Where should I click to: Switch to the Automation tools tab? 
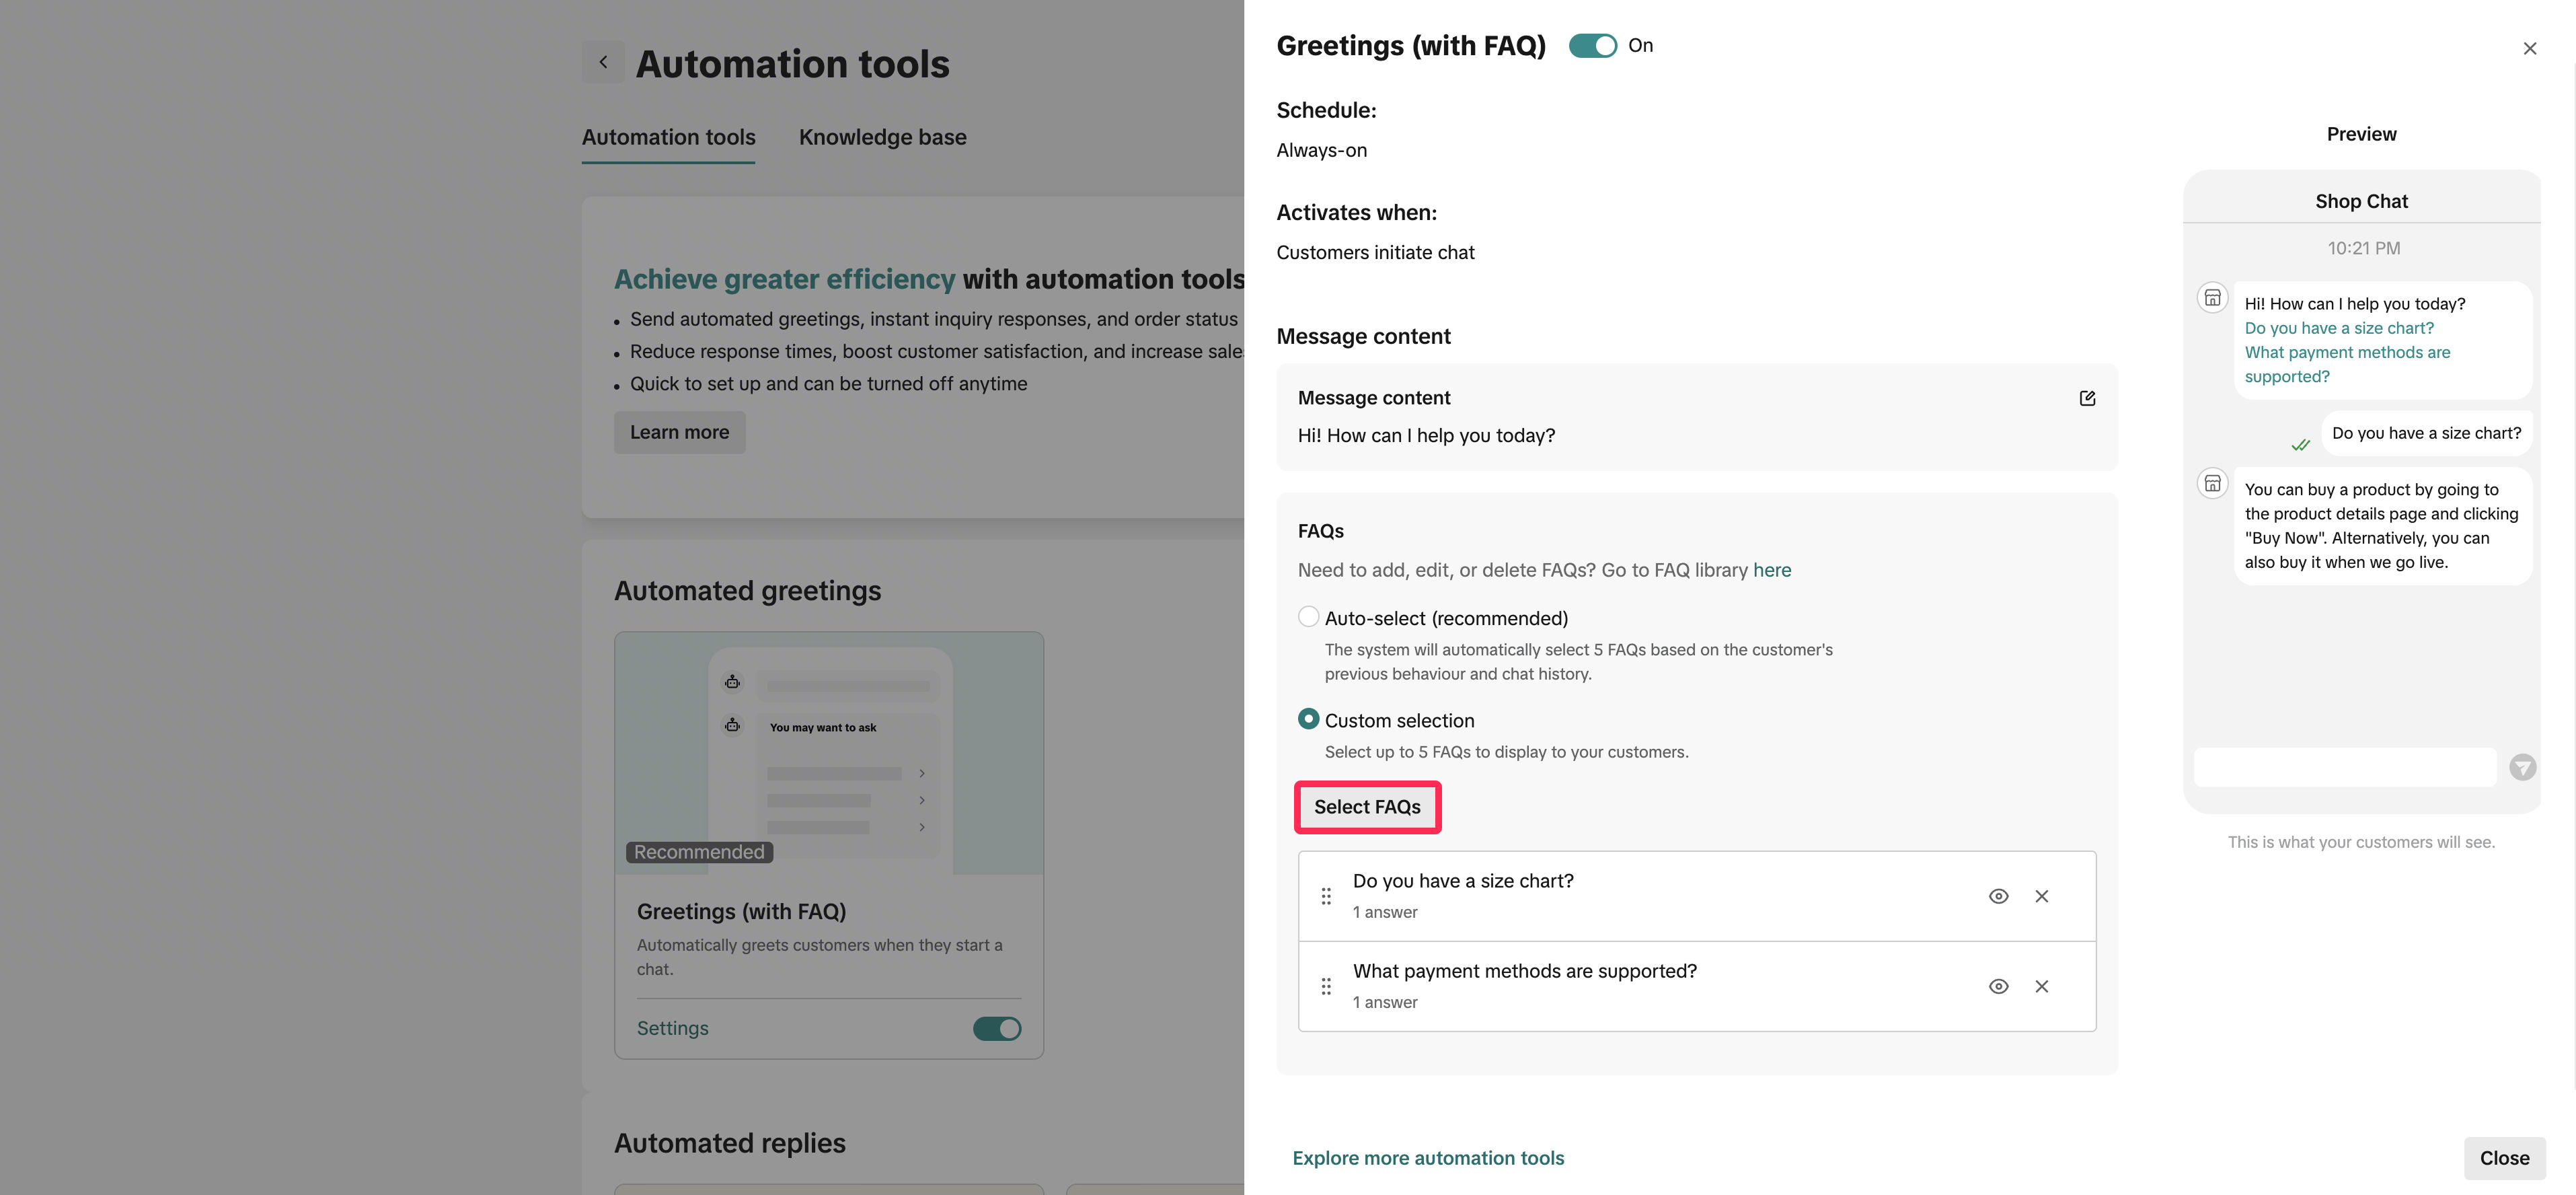coord(668,137)
